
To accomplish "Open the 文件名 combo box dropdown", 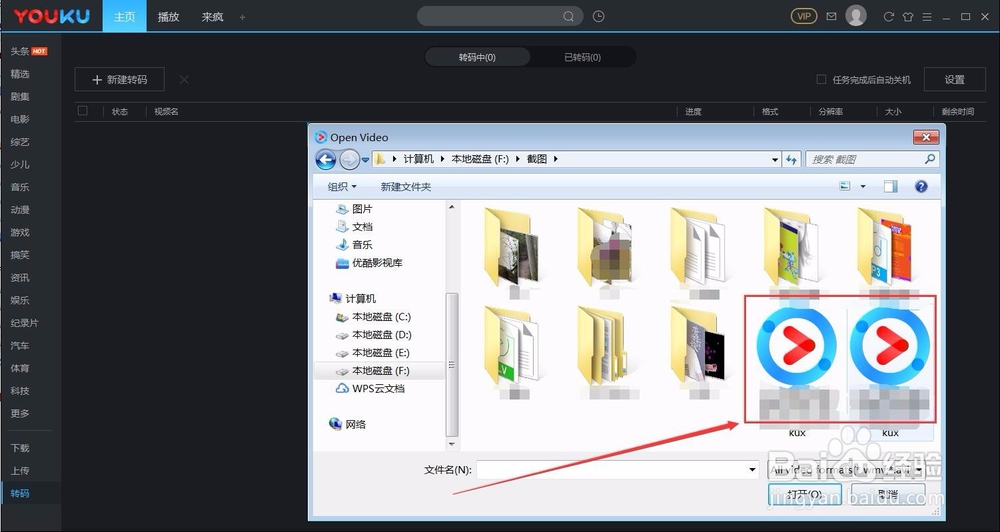I will [x=753, y=470].
